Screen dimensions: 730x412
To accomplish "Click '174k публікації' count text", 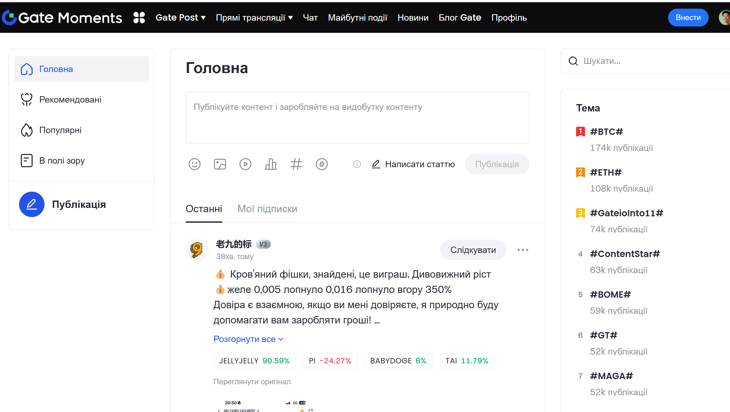I will pos(621,148).
